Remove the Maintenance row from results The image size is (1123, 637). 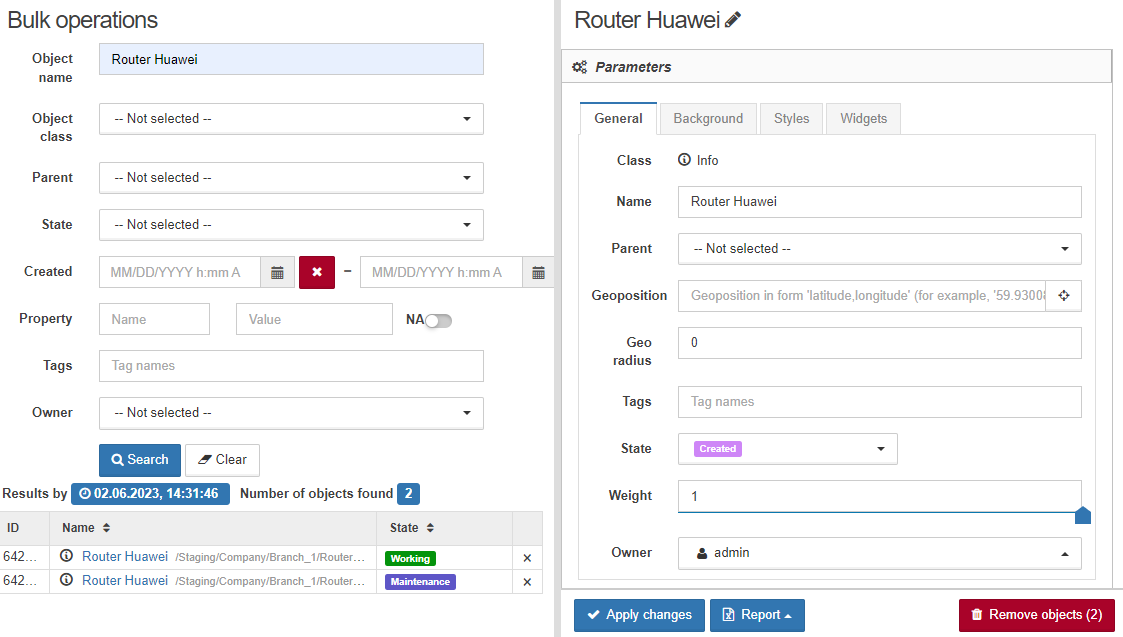coord(527,582)
